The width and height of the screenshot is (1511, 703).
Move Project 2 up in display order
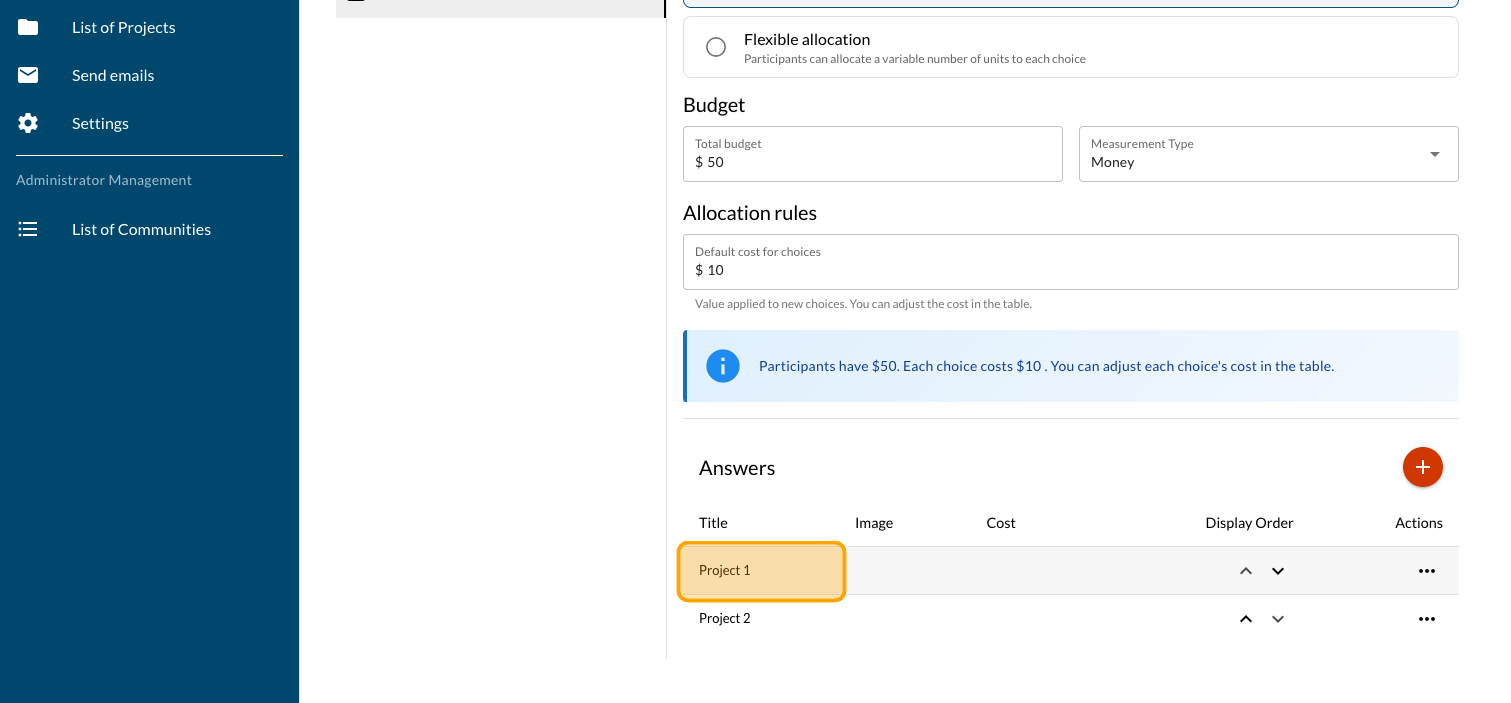[x=1246, y=619]
